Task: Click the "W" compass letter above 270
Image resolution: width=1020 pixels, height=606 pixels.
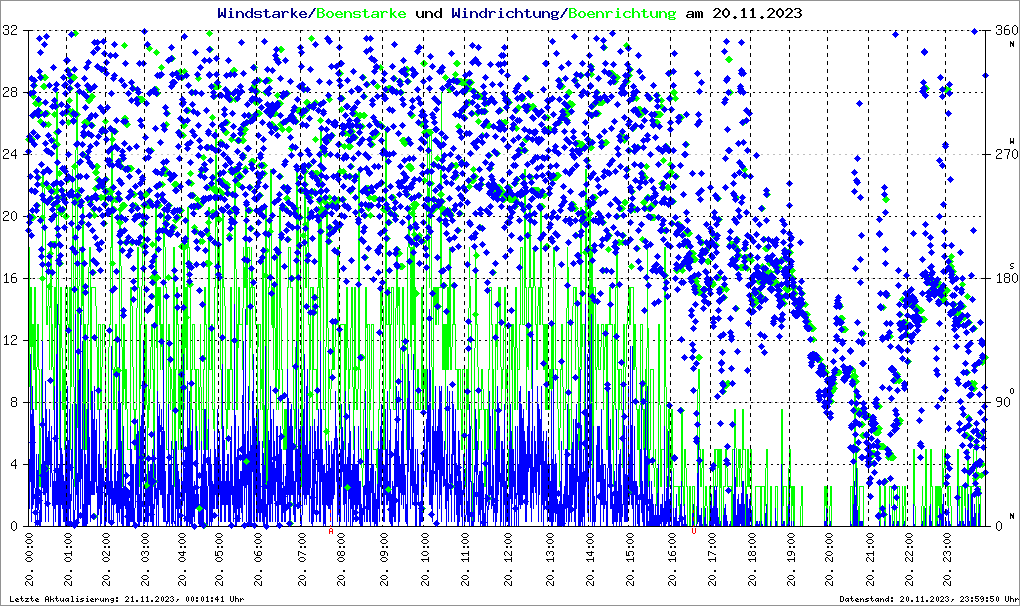Action: click(x=1012, y=140)
